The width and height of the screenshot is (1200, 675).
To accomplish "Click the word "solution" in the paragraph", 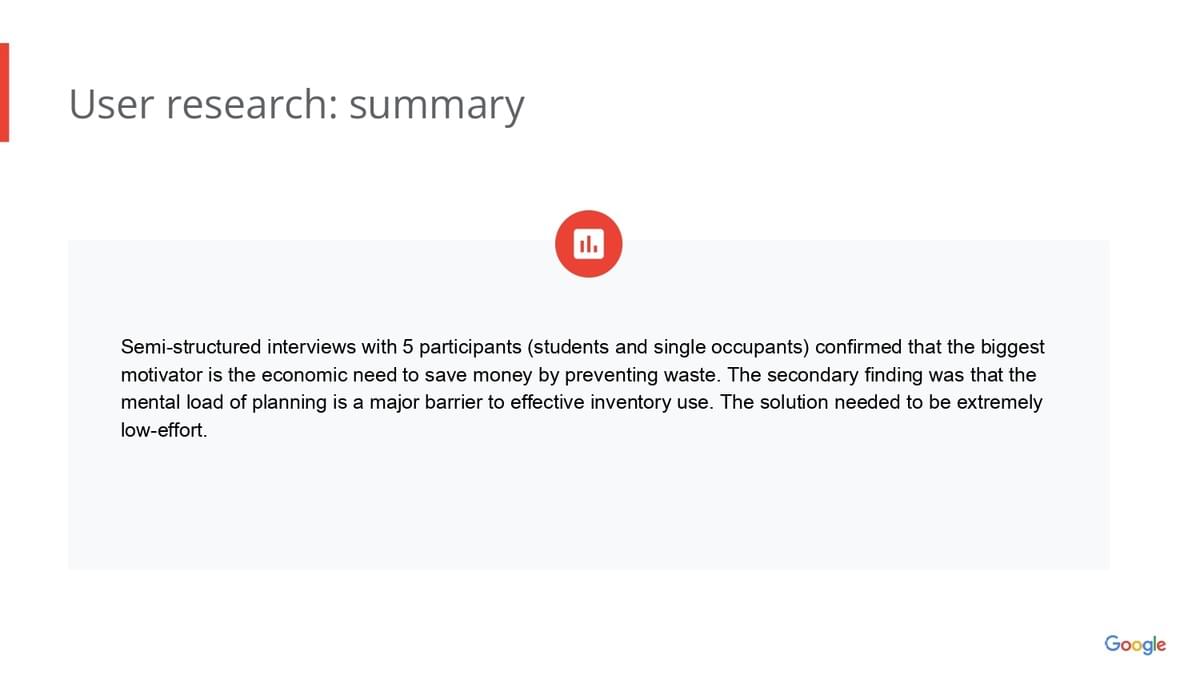I will click(786, 402).
